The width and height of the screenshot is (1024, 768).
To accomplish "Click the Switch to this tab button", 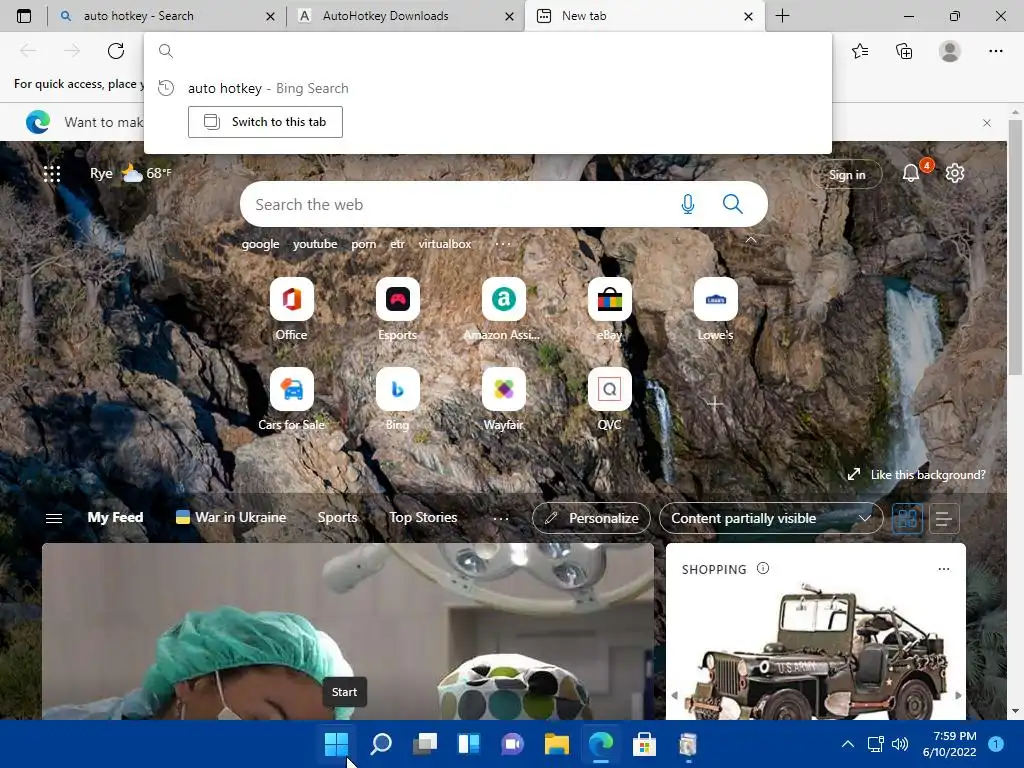I will pyautogui.click(x=265, y=122).
